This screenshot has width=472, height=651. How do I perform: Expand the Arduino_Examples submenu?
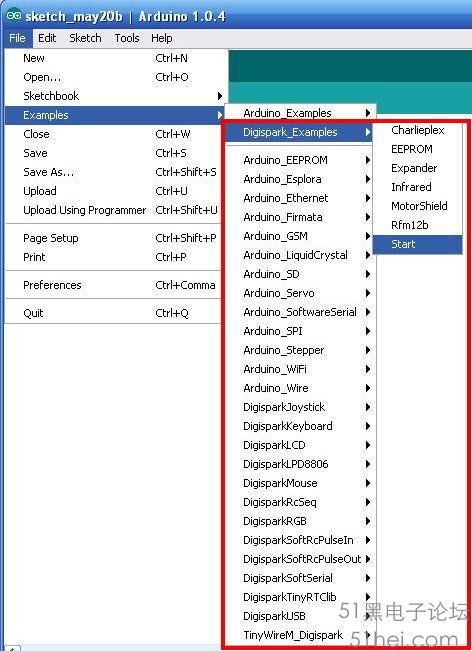click(300, 113)
